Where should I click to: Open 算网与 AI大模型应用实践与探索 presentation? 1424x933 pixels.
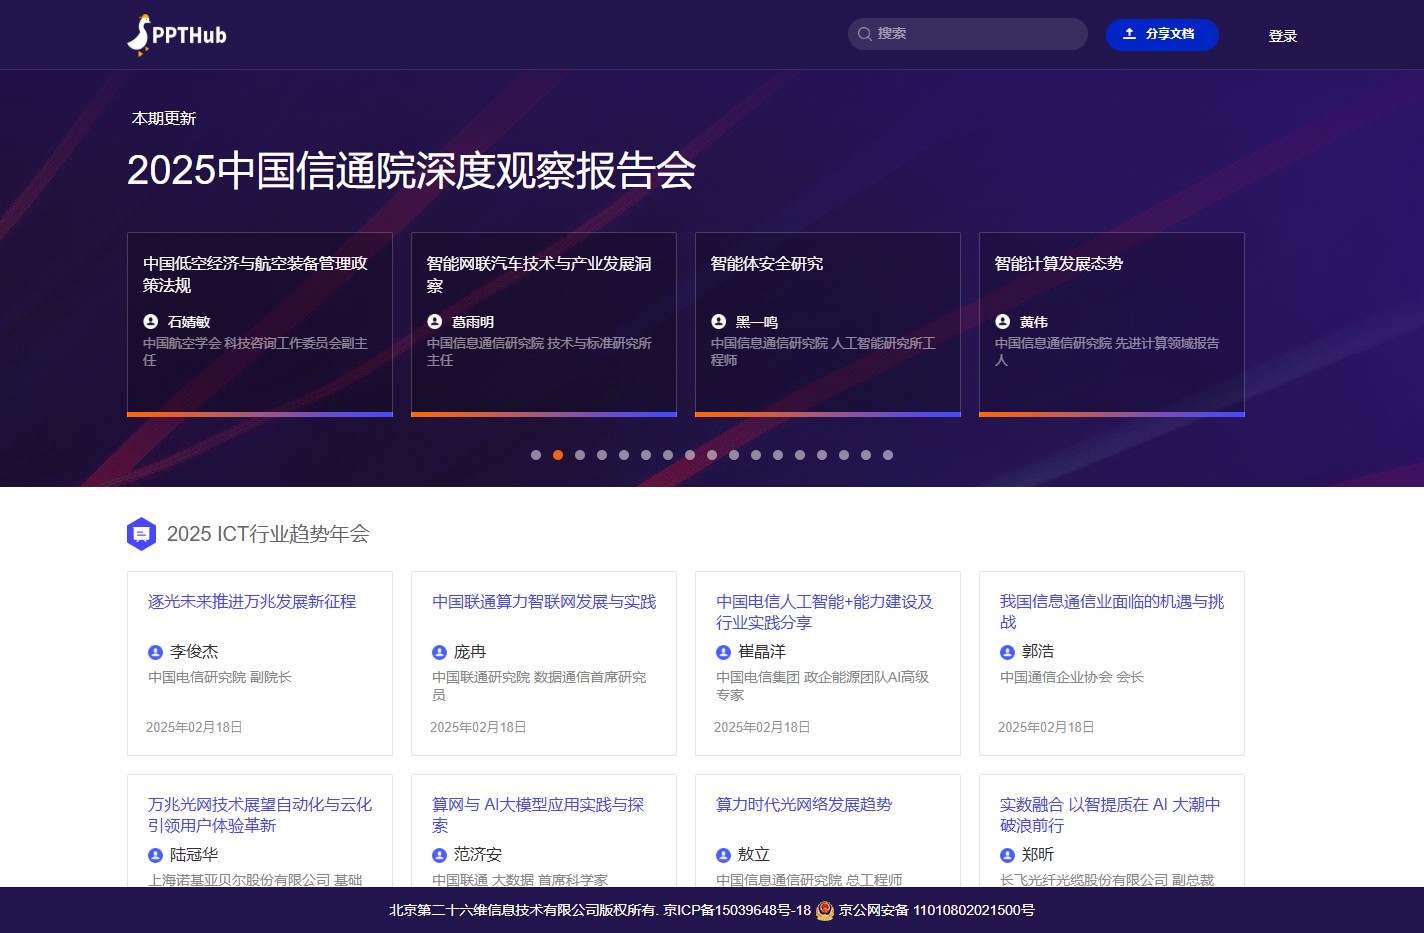pos(538,815)
